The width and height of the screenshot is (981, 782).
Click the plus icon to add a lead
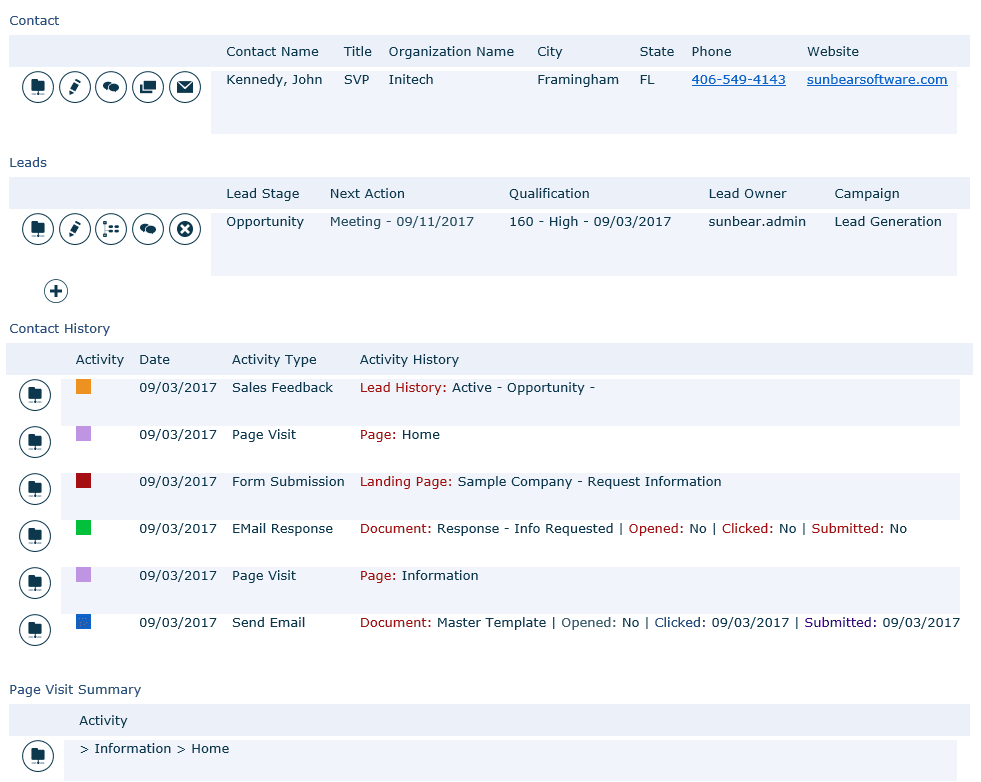[x=56, y=291]
